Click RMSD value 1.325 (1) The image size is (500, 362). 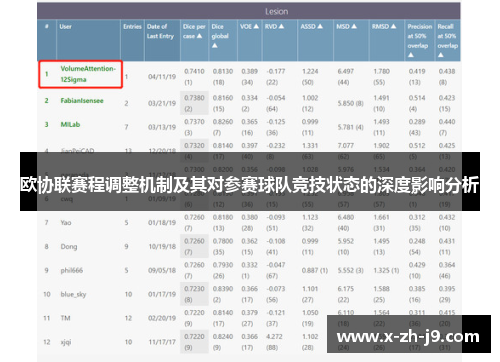(386, 270)
